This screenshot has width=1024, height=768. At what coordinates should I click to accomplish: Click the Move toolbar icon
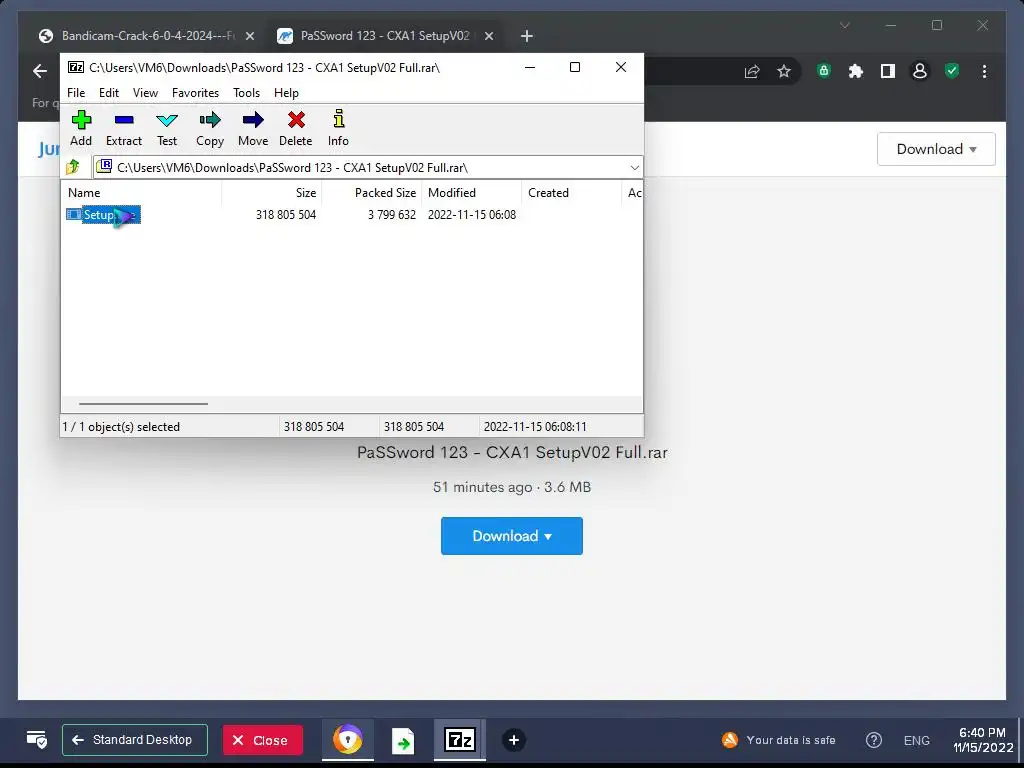[x=253, y=129]
